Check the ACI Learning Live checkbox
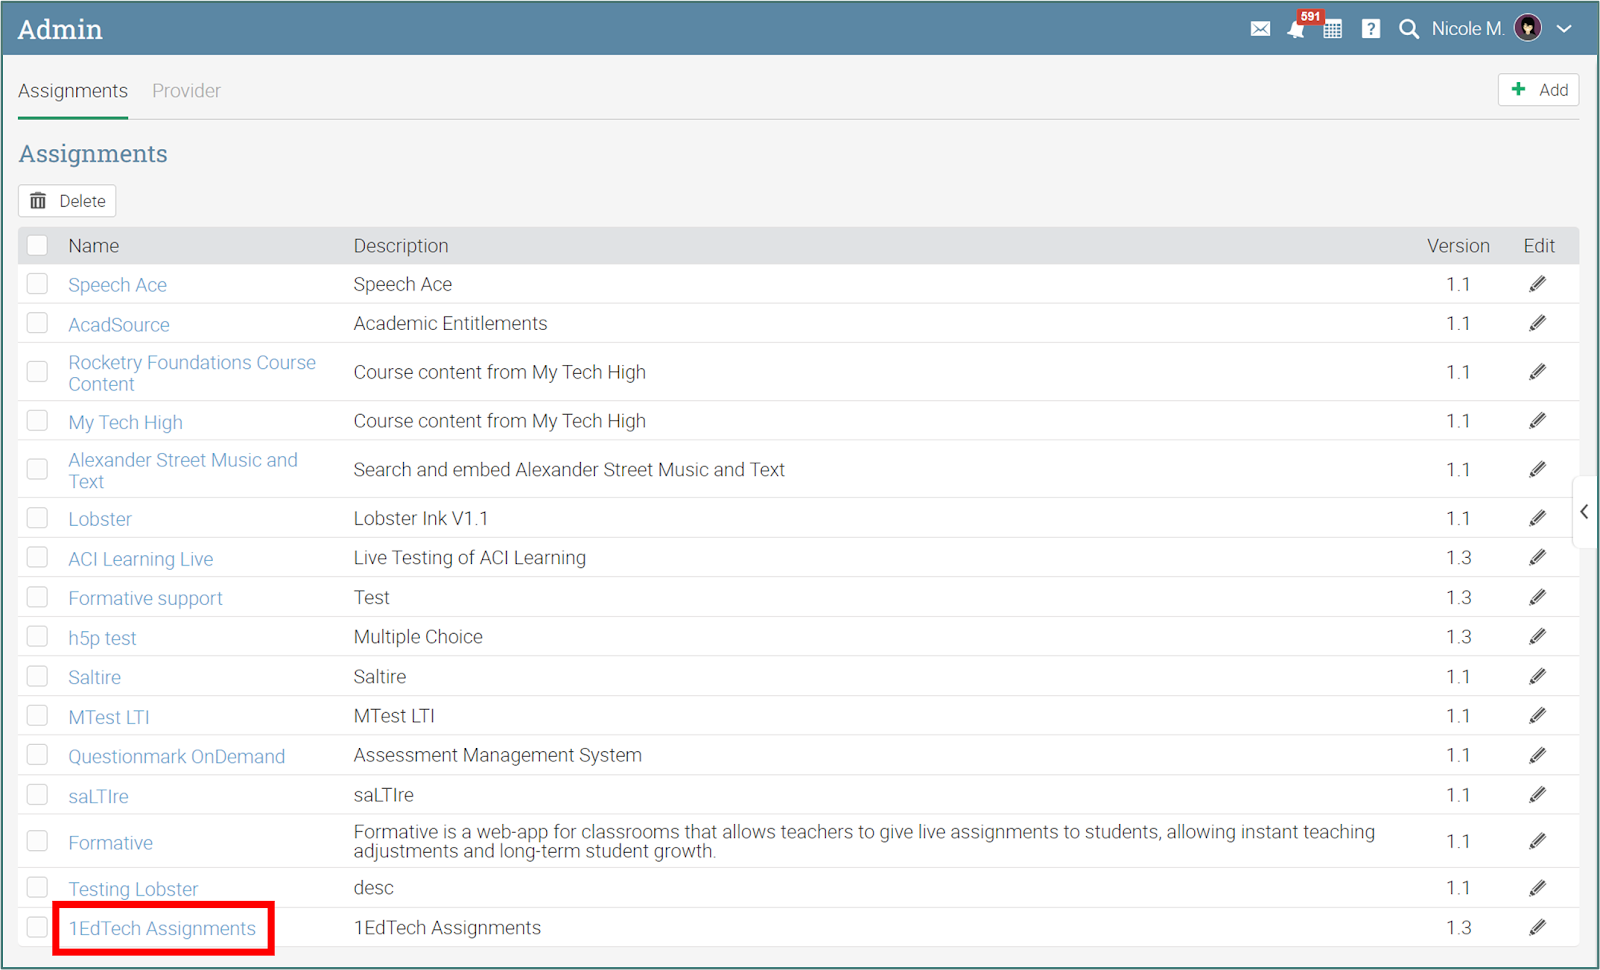 [x=37, y=558]
